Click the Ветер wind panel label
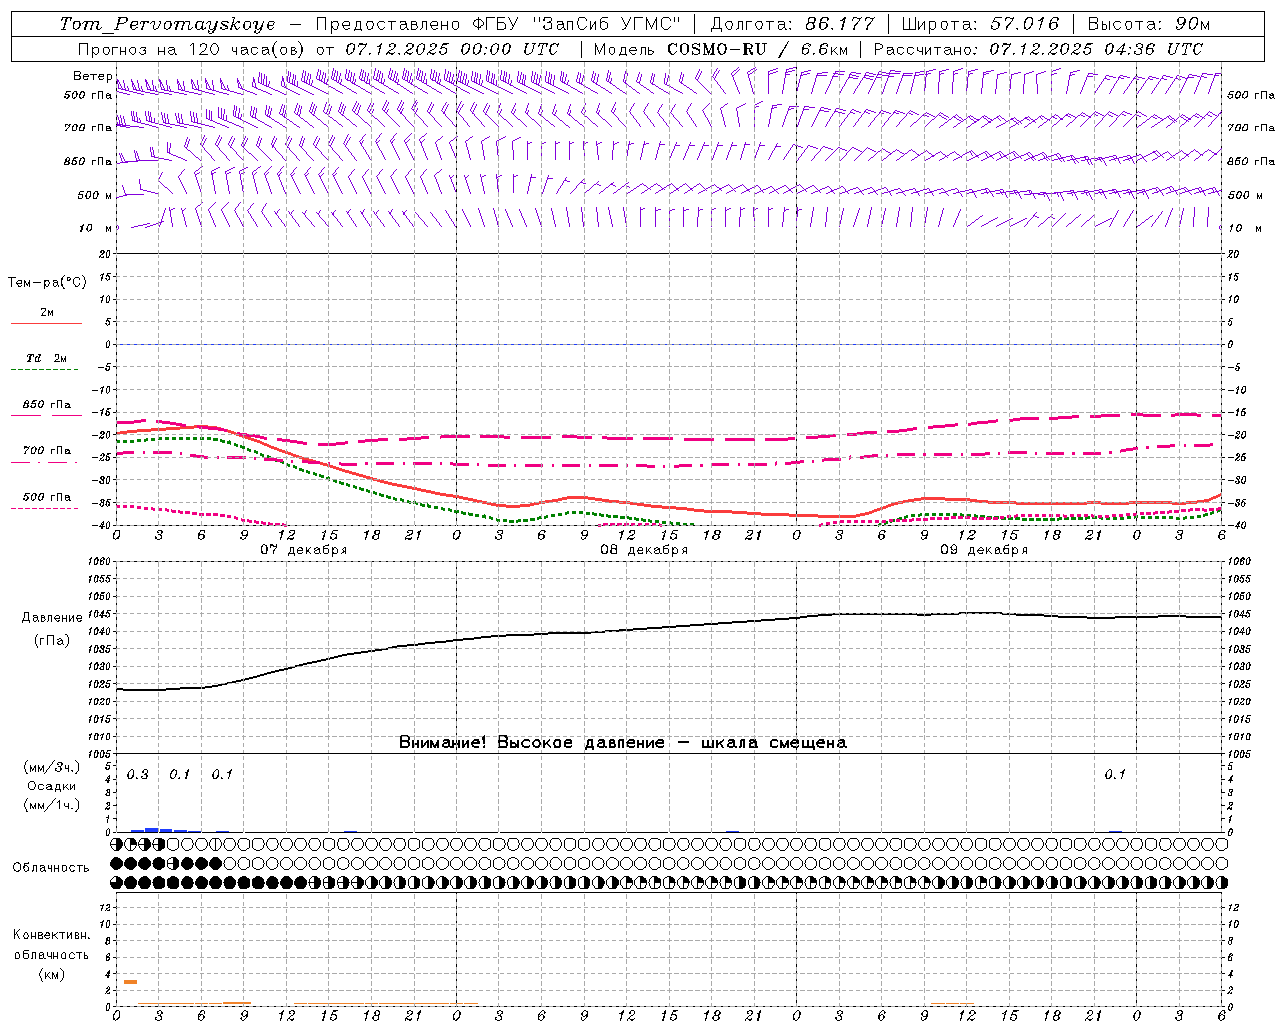Image resolution: width=1280 pixels, height=1024 pixels. (x=92, y=76)
